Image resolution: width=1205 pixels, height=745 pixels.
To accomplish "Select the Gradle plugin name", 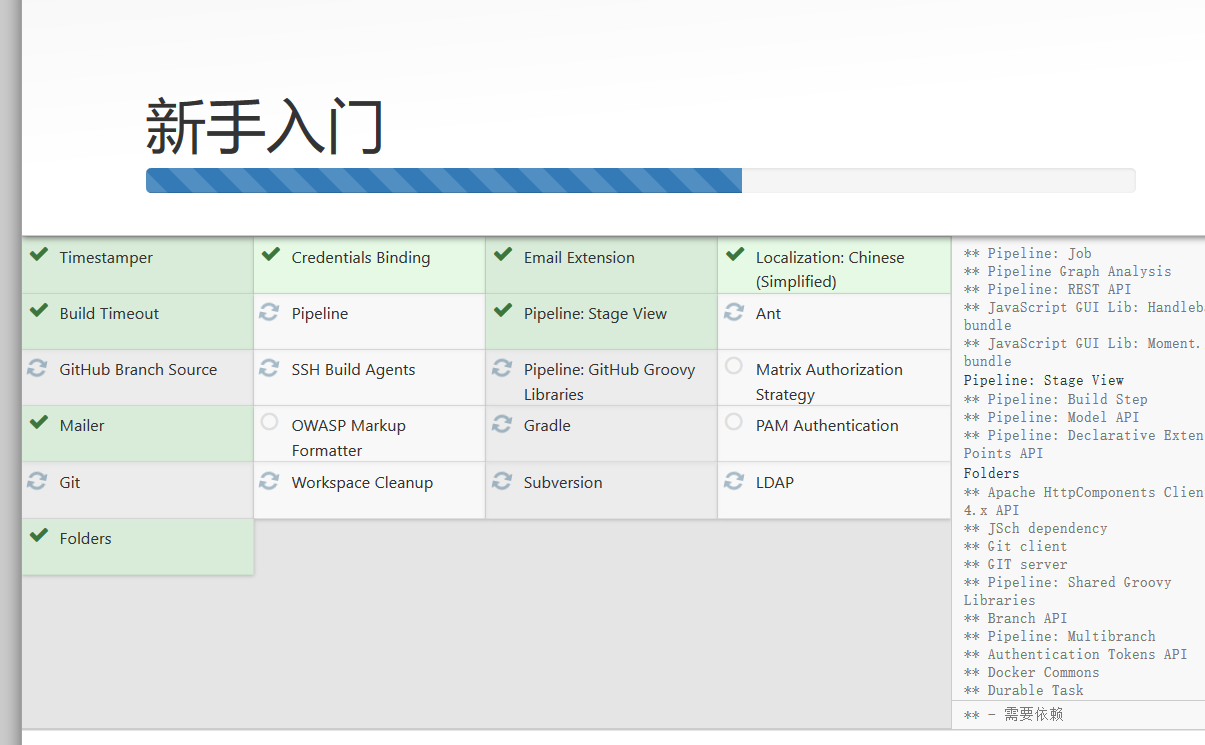I will click(547, 426).
